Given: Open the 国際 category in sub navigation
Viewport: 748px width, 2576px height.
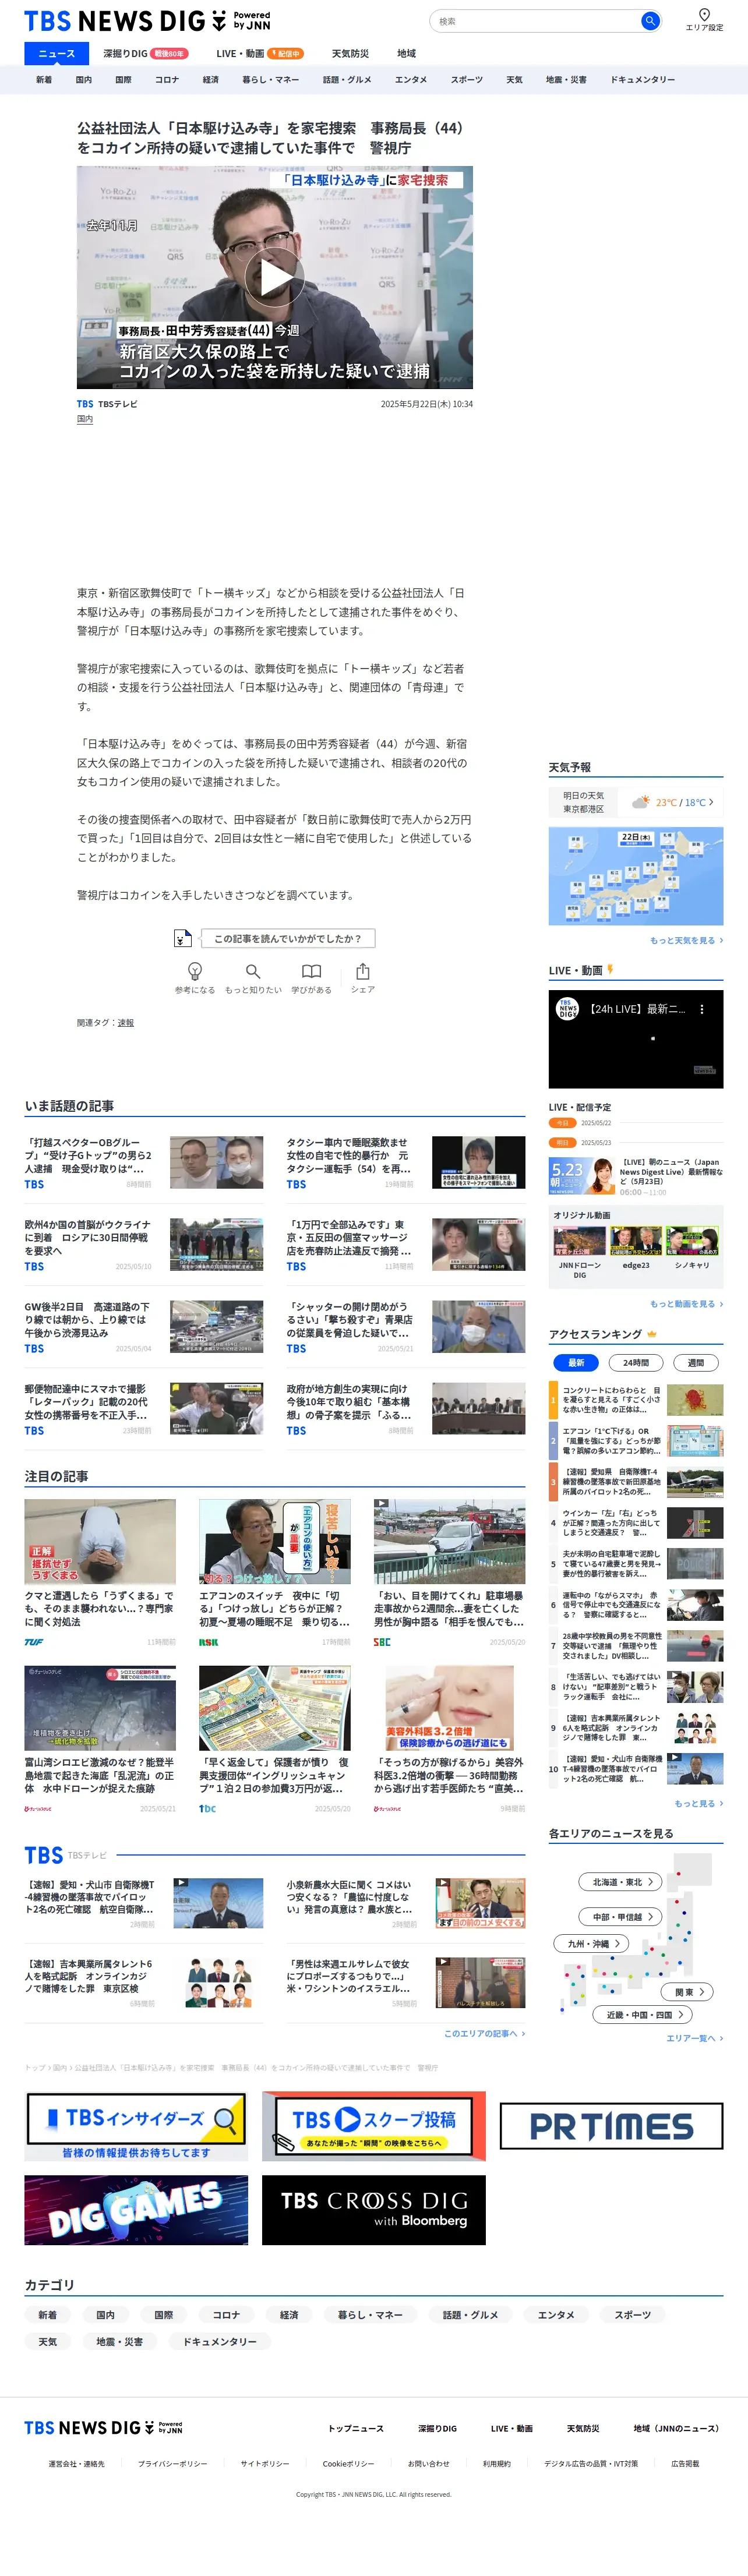Looking at the screenshot, I should tap(123, 80).
